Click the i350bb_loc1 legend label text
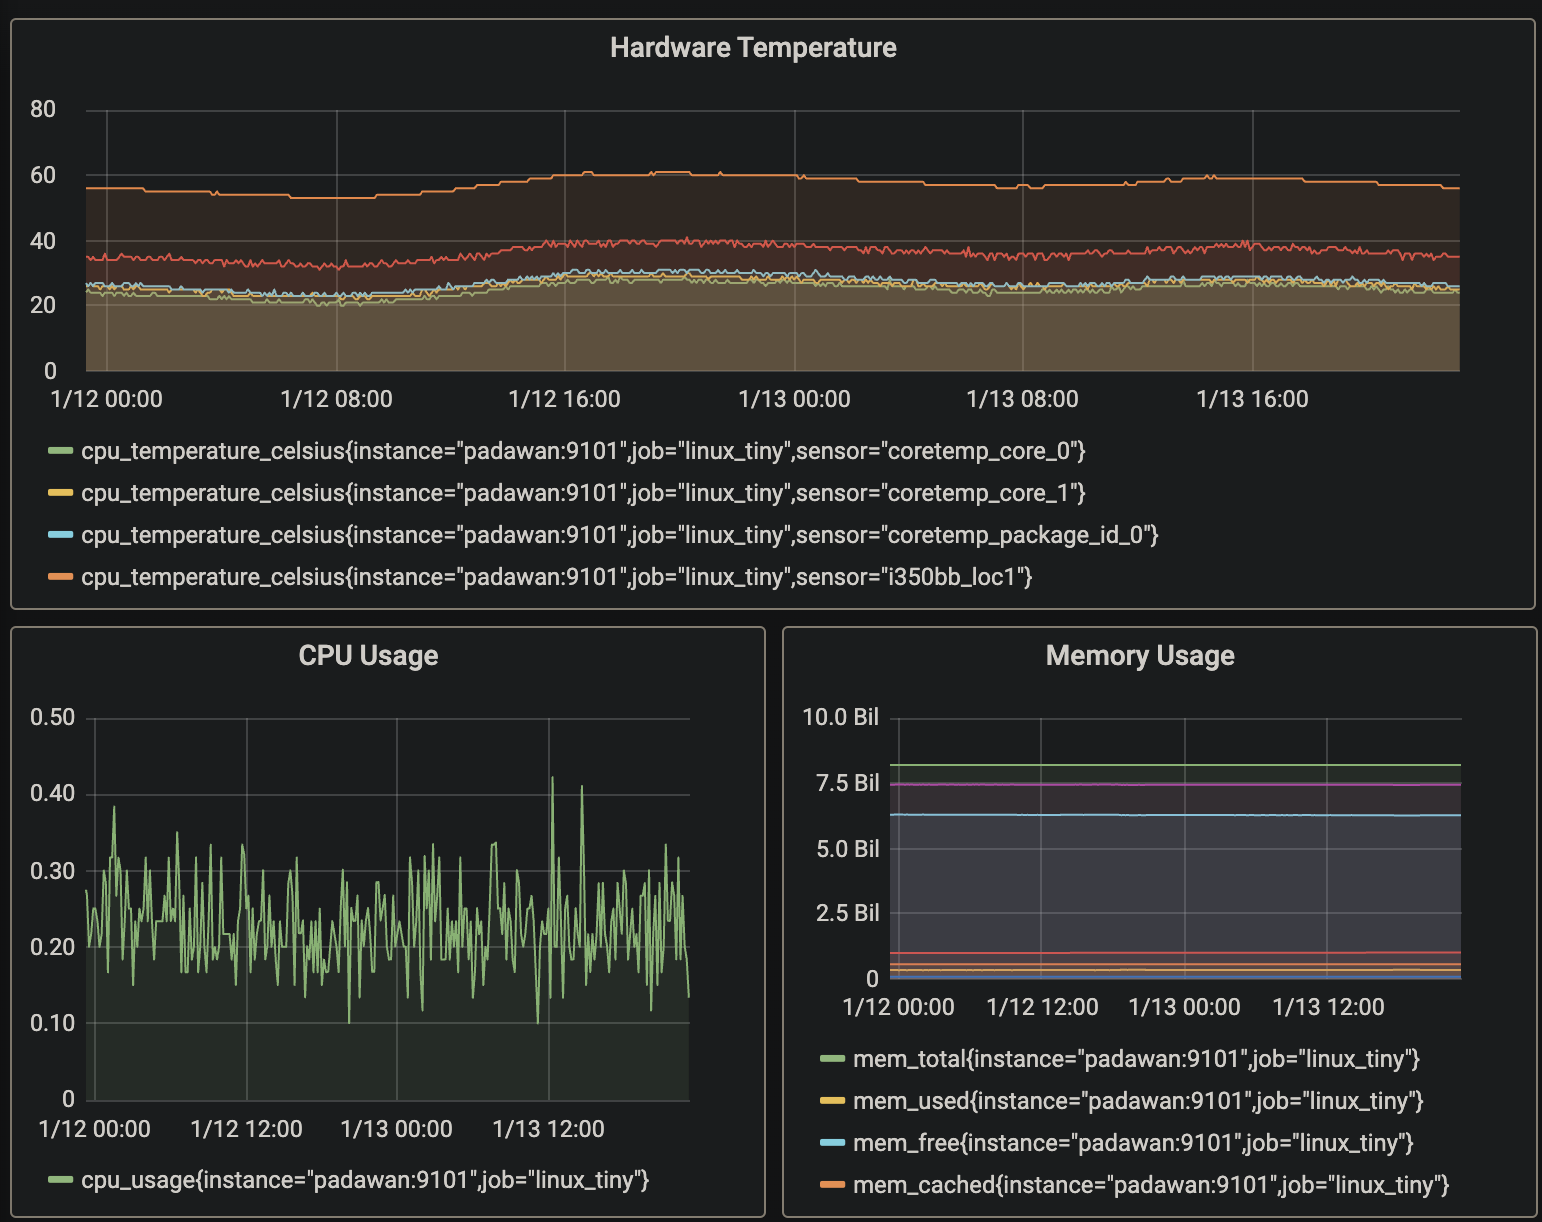 556,577
